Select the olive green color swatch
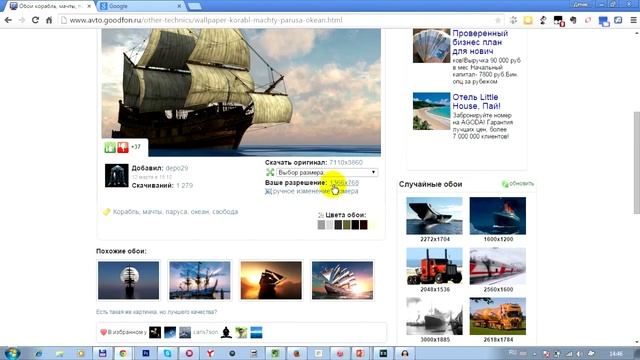The image size is (640, 360). coord(347,224)
